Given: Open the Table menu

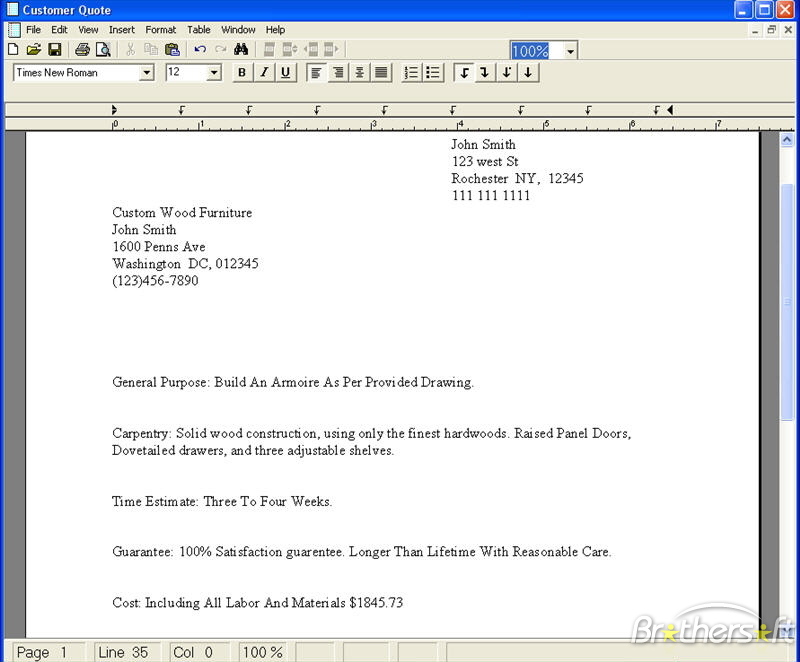Looking at the screenshot, I should [x=198, y=30].
